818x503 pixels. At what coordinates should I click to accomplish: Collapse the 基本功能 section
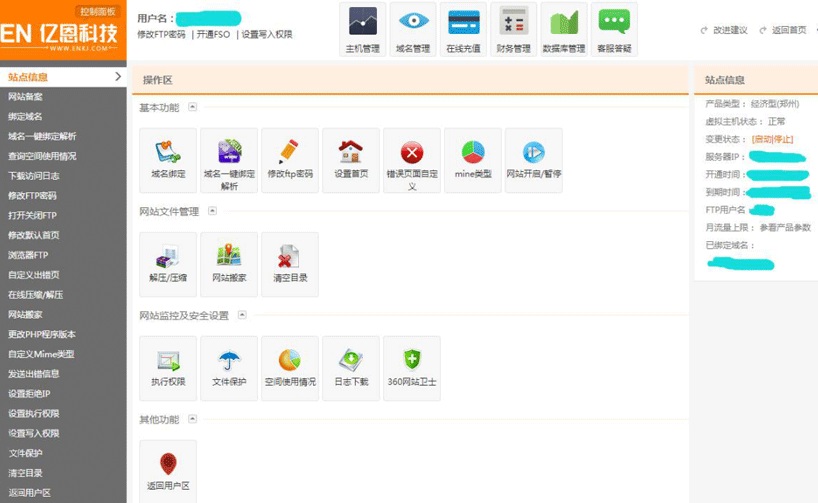[192, 107]
